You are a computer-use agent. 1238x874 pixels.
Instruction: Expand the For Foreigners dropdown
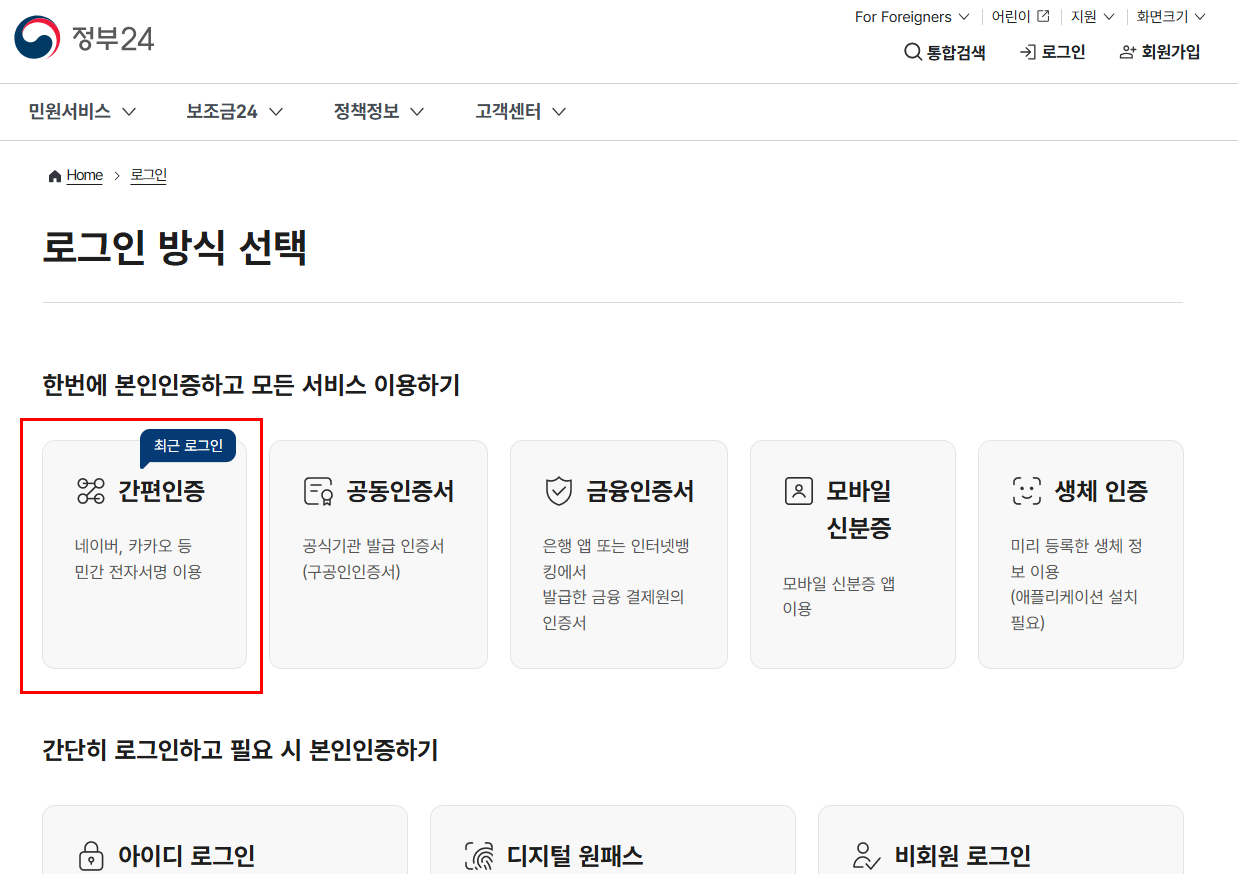(x=911, y=17)
